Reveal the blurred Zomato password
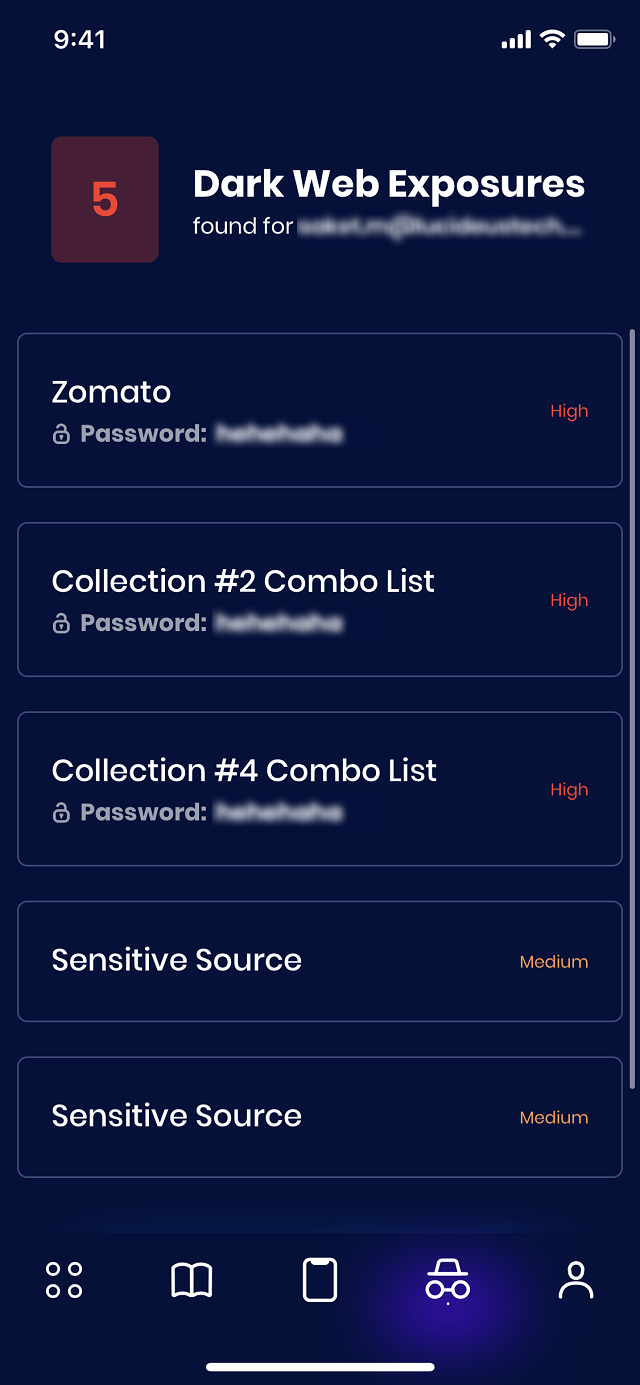This screenshot has width=640, height=1385. [x=279, y=434]
